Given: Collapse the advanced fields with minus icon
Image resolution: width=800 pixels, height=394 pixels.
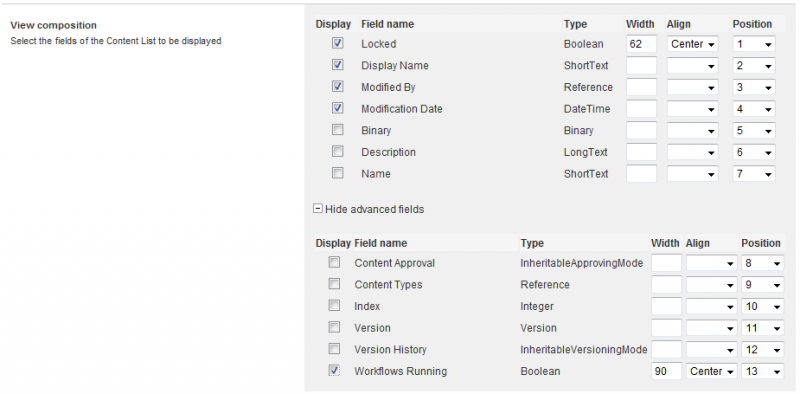Looking at the screenshot, I should coord(317,209).
